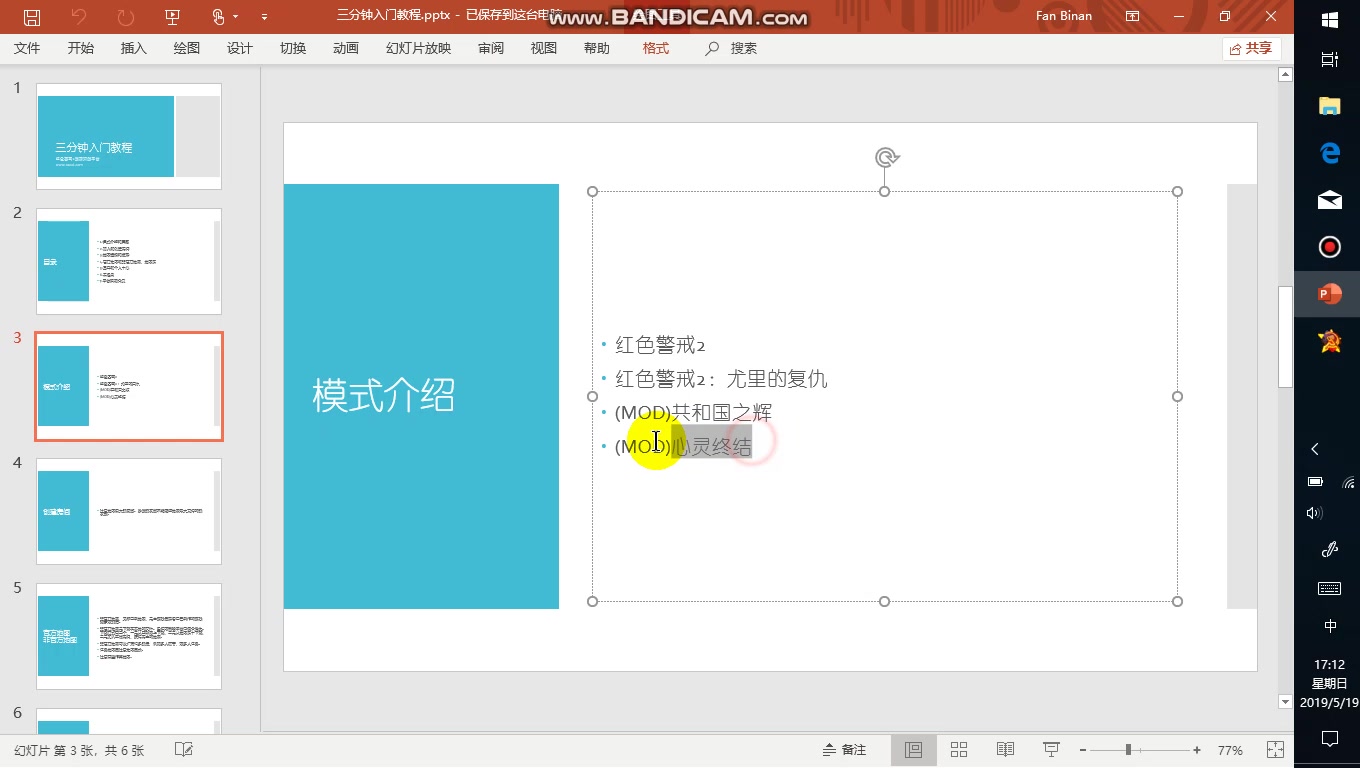Click the 模式介绍 slide title text
The image size is (1360, 768).
[384, 395]
